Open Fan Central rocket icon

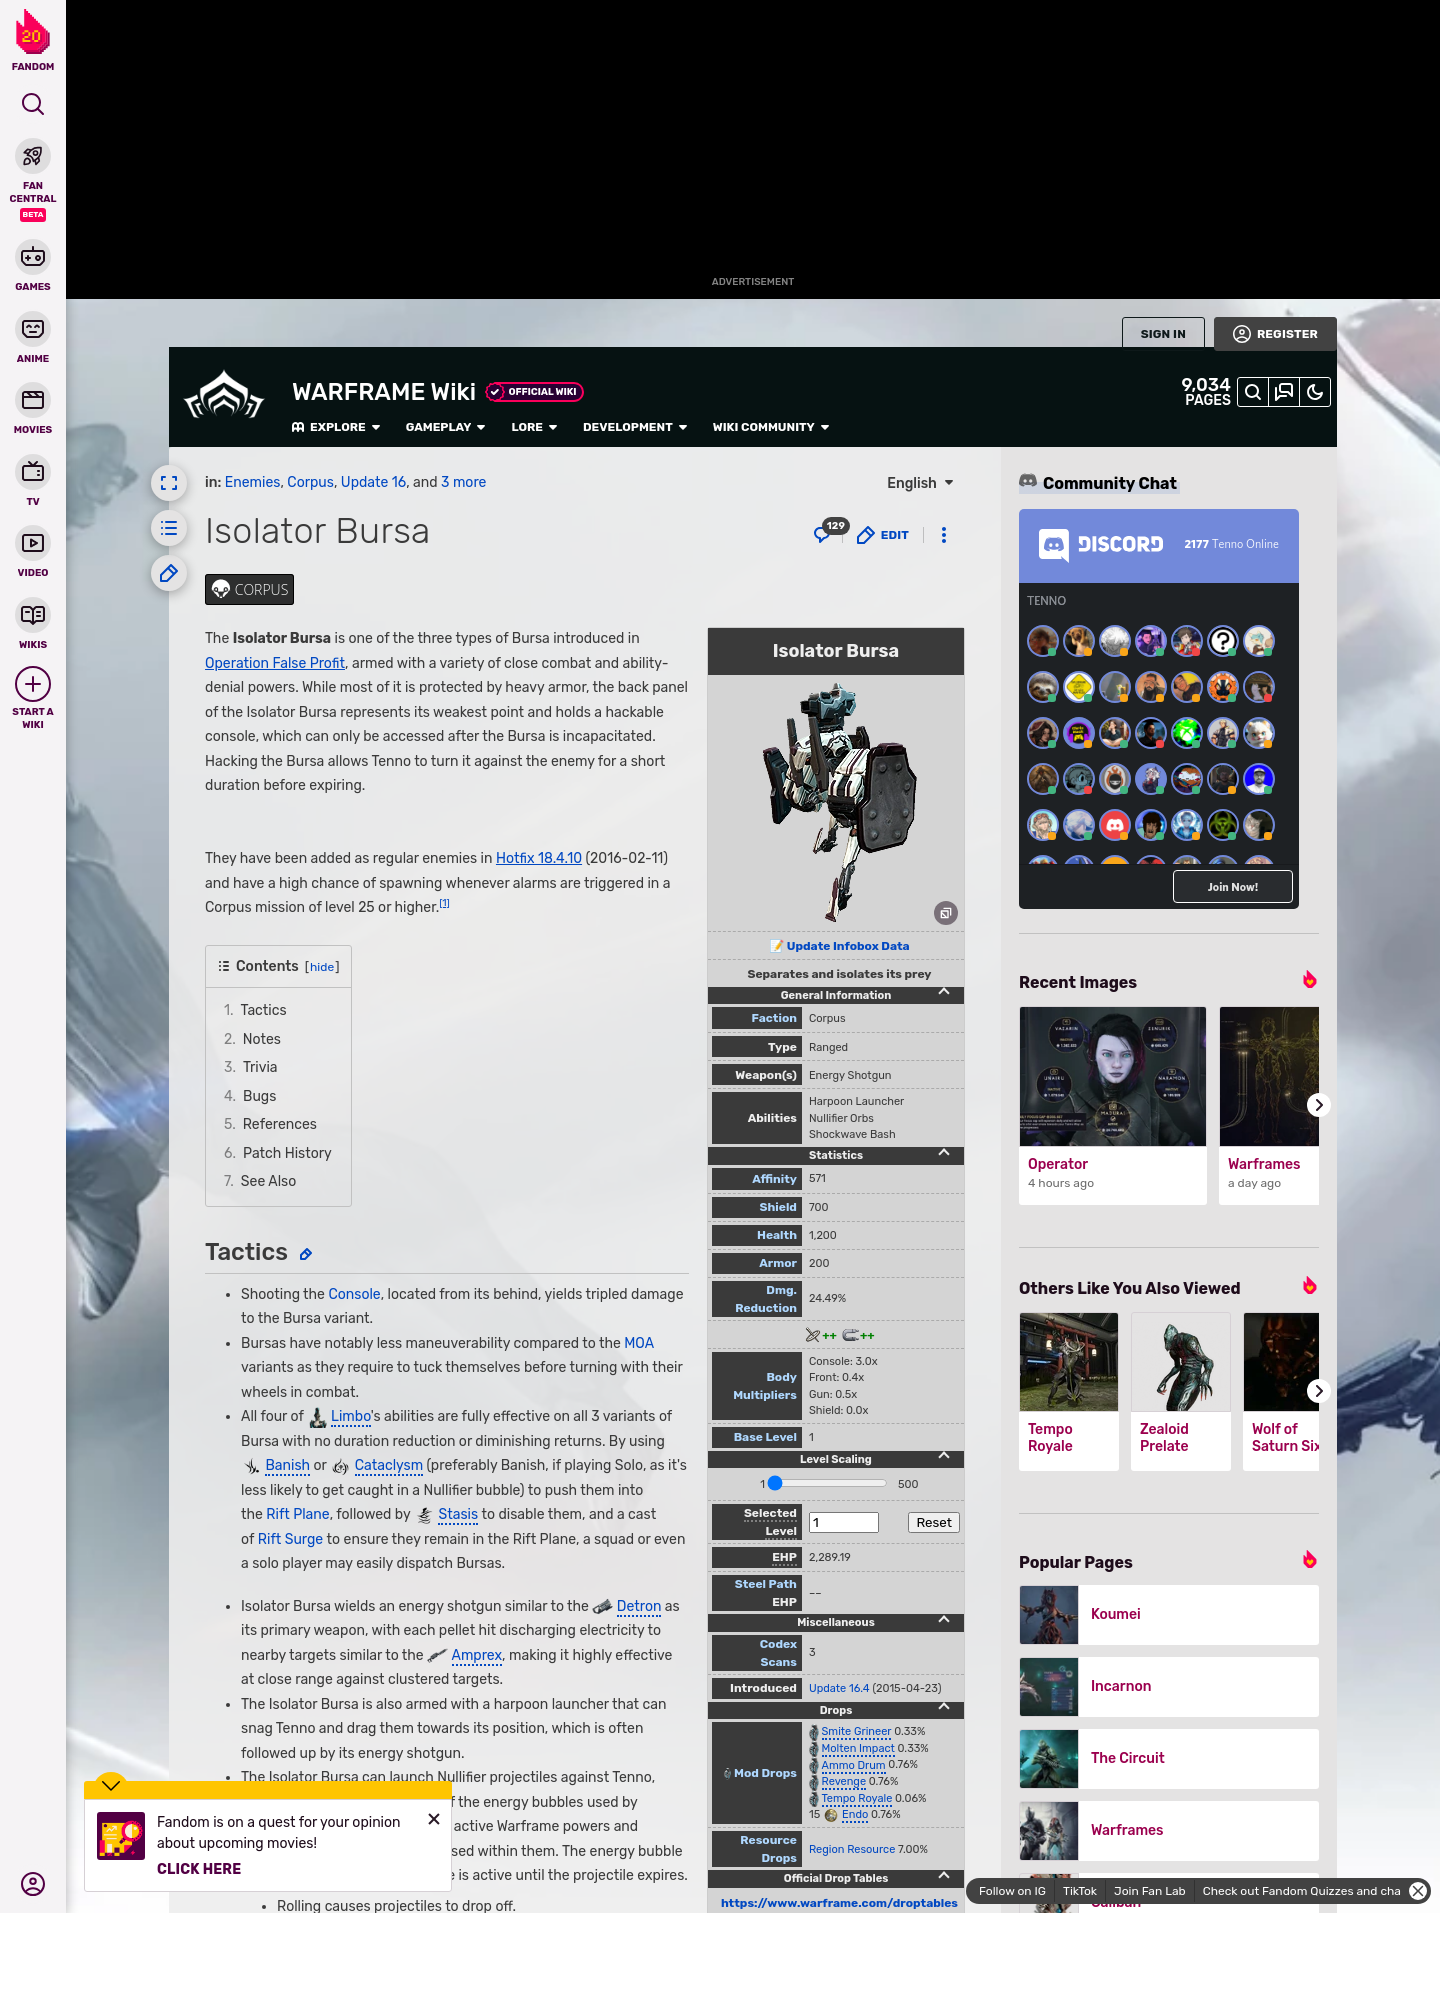point(33,156)
